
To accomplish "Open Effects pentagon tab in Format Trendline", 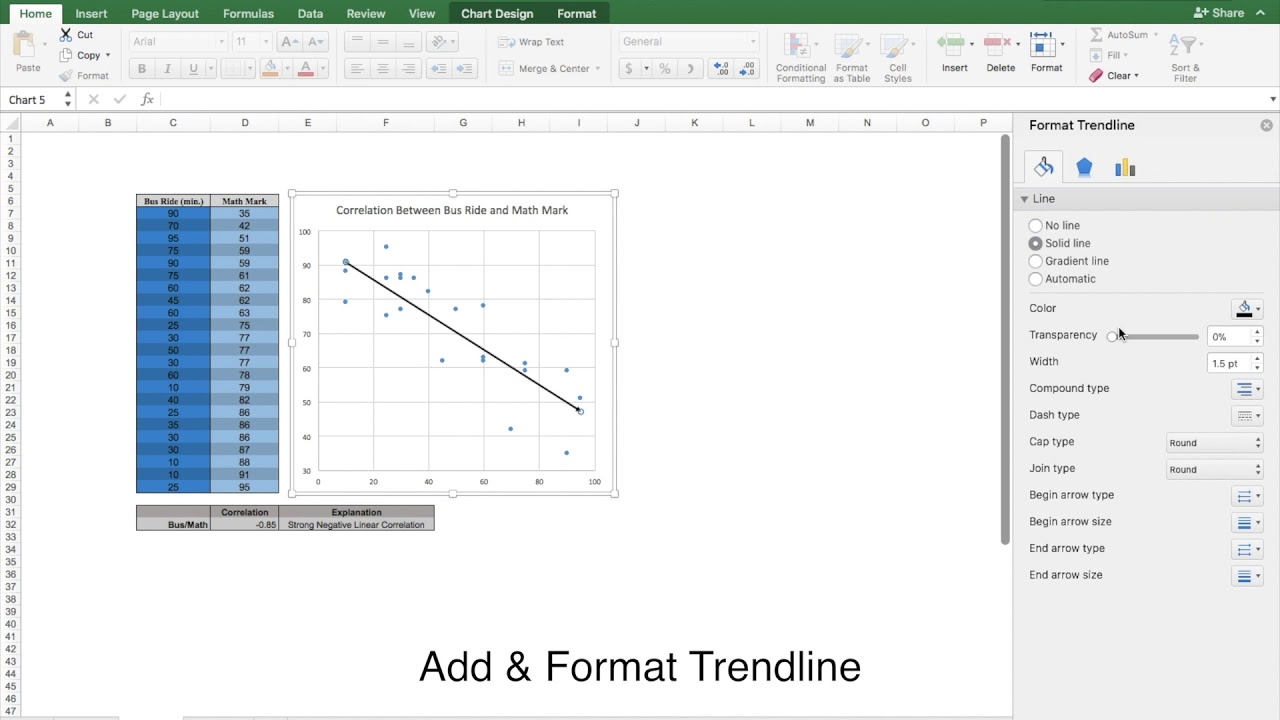I will point(1084,167).
